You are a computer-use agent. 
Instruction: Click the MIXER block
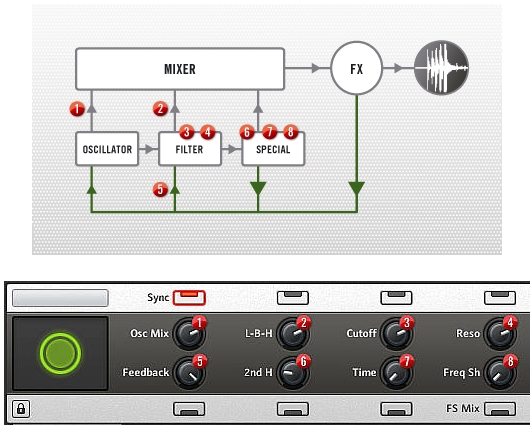180,69
